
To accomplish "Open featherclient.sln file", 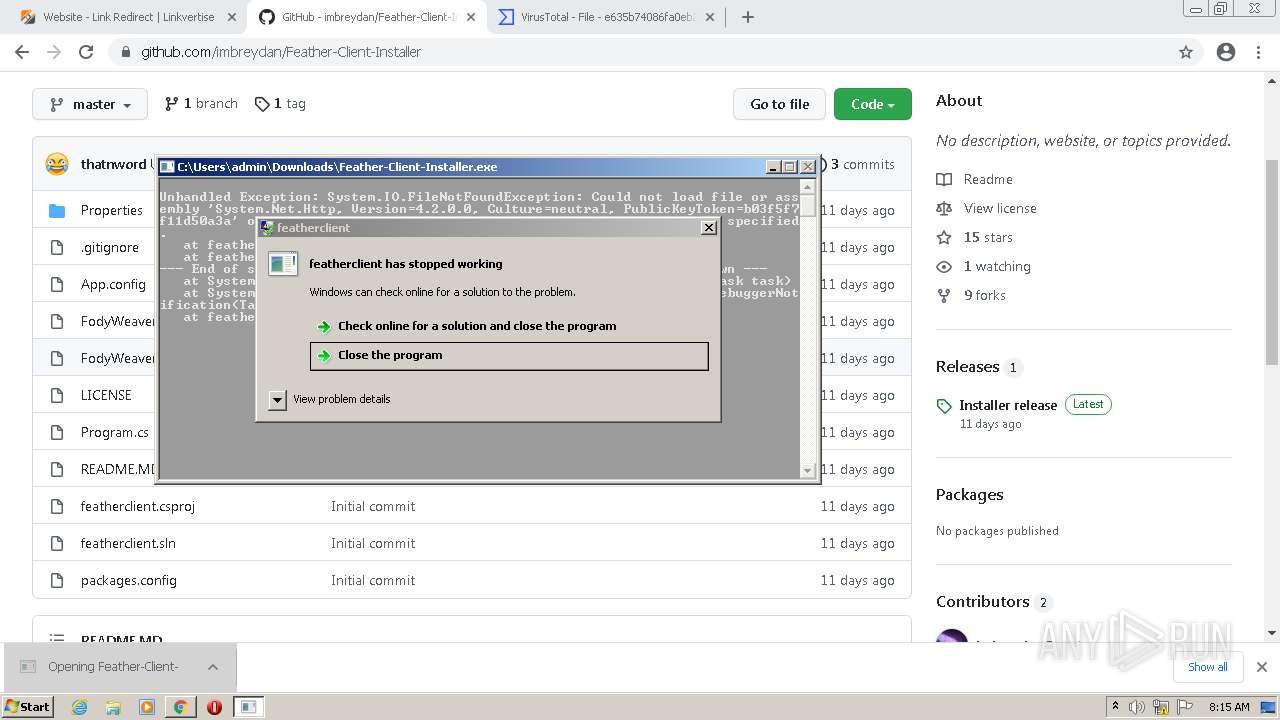I will click(128, 543).
